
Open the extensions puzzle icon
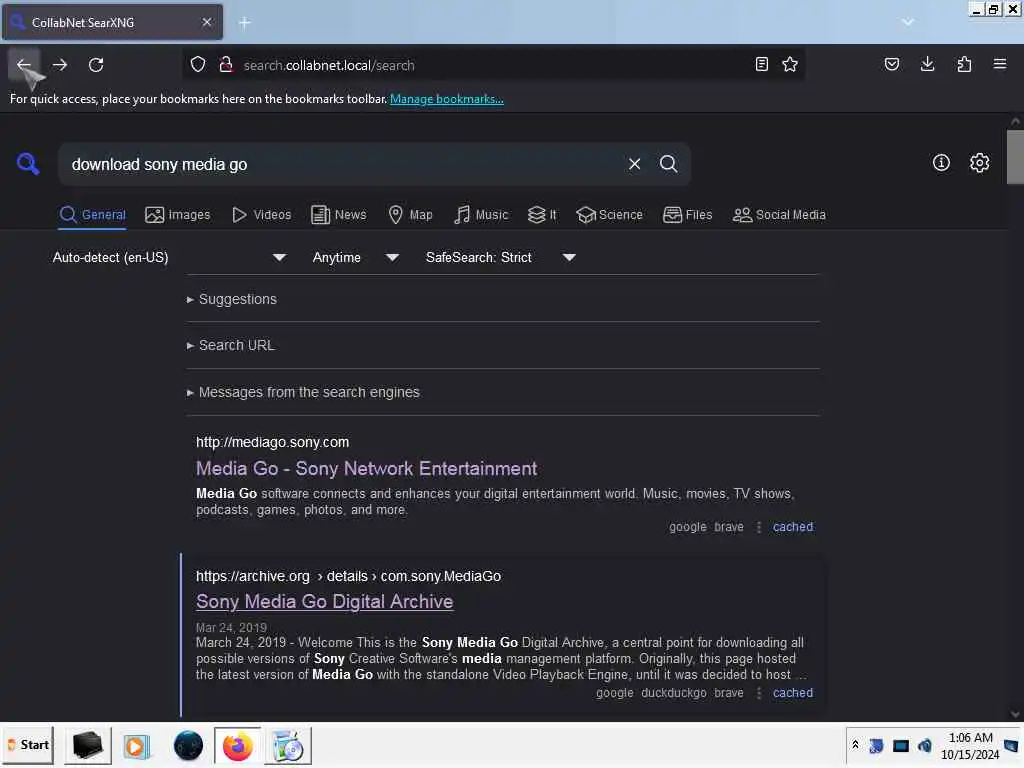tap(964, 64)
